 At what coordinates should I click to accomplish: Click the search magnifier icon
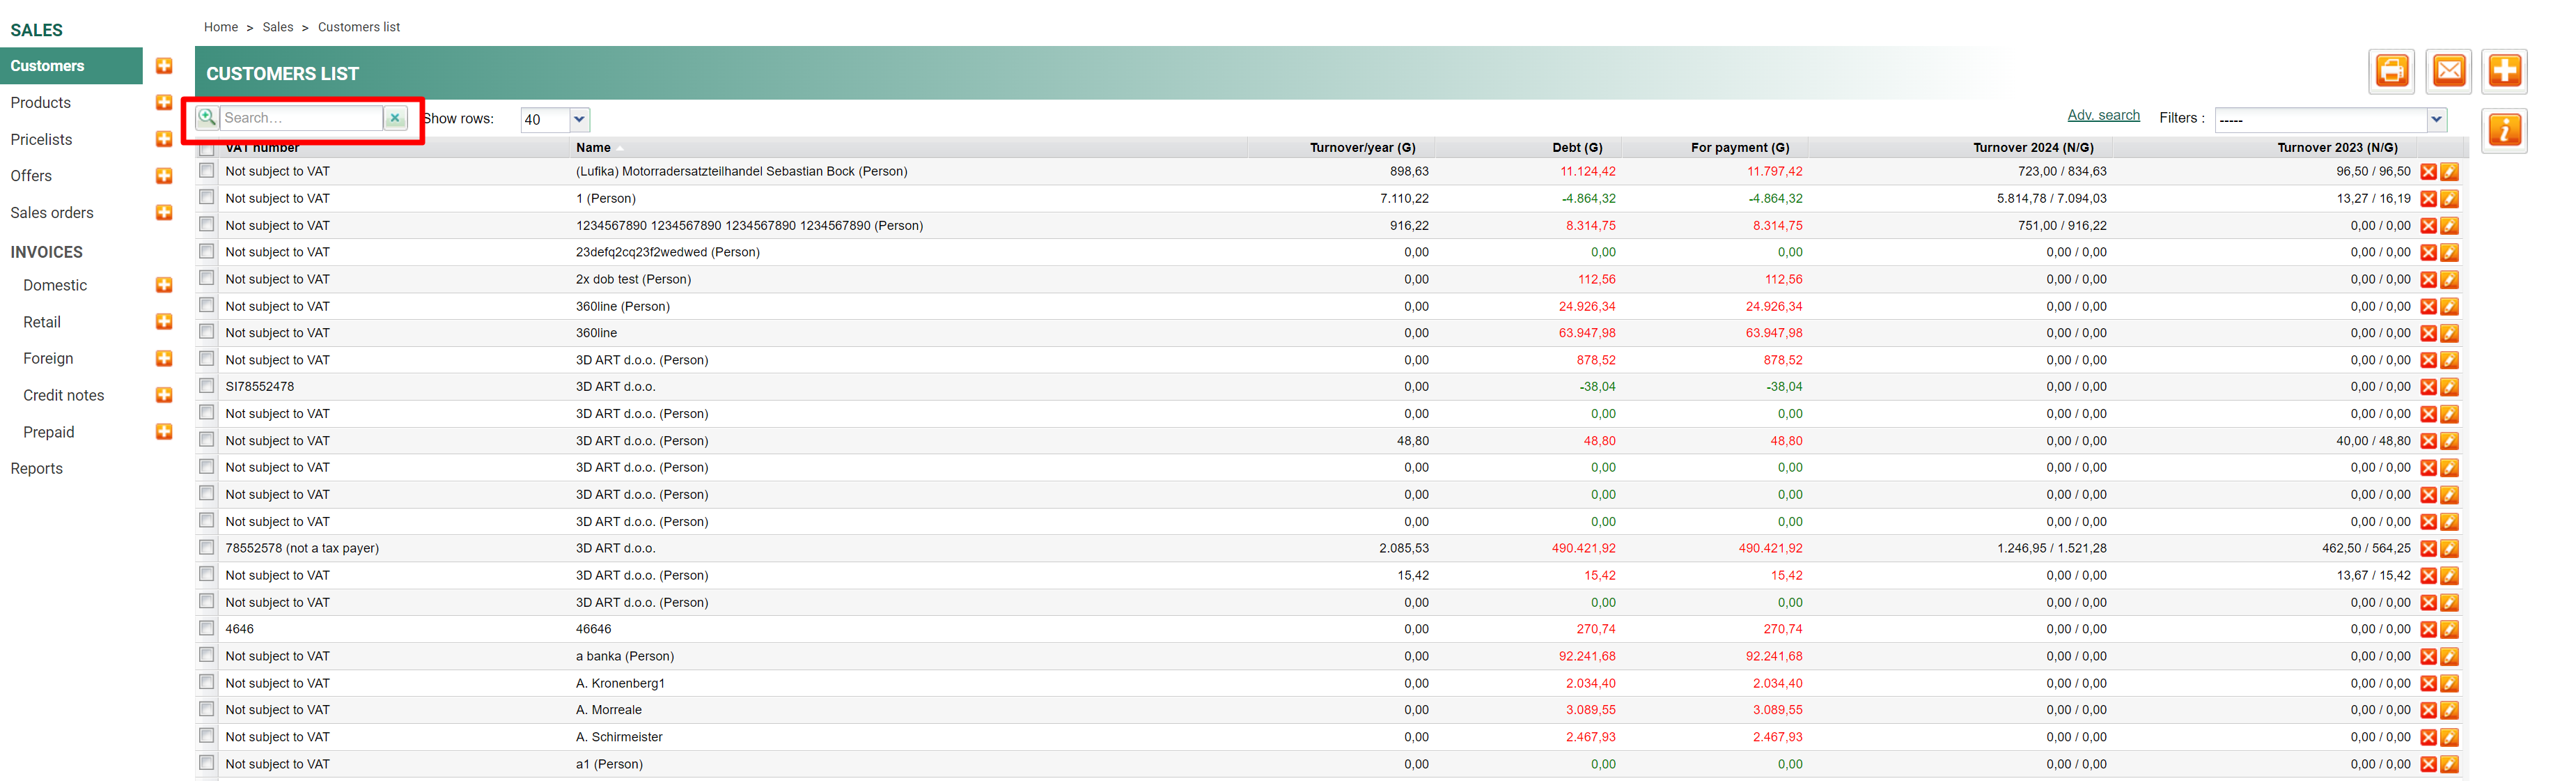coord(207,118)
